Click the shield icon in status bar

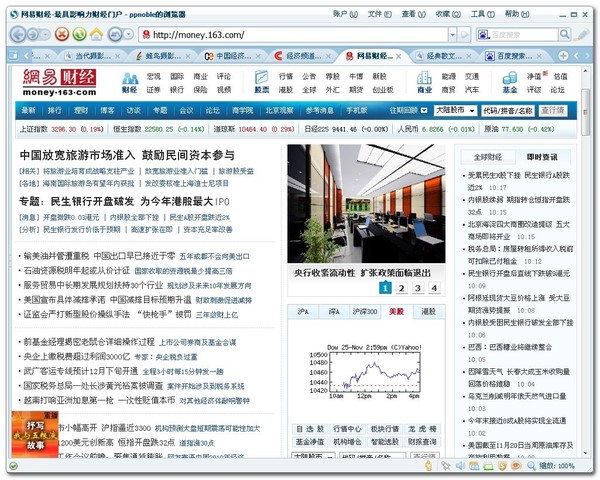click(502, 466)
